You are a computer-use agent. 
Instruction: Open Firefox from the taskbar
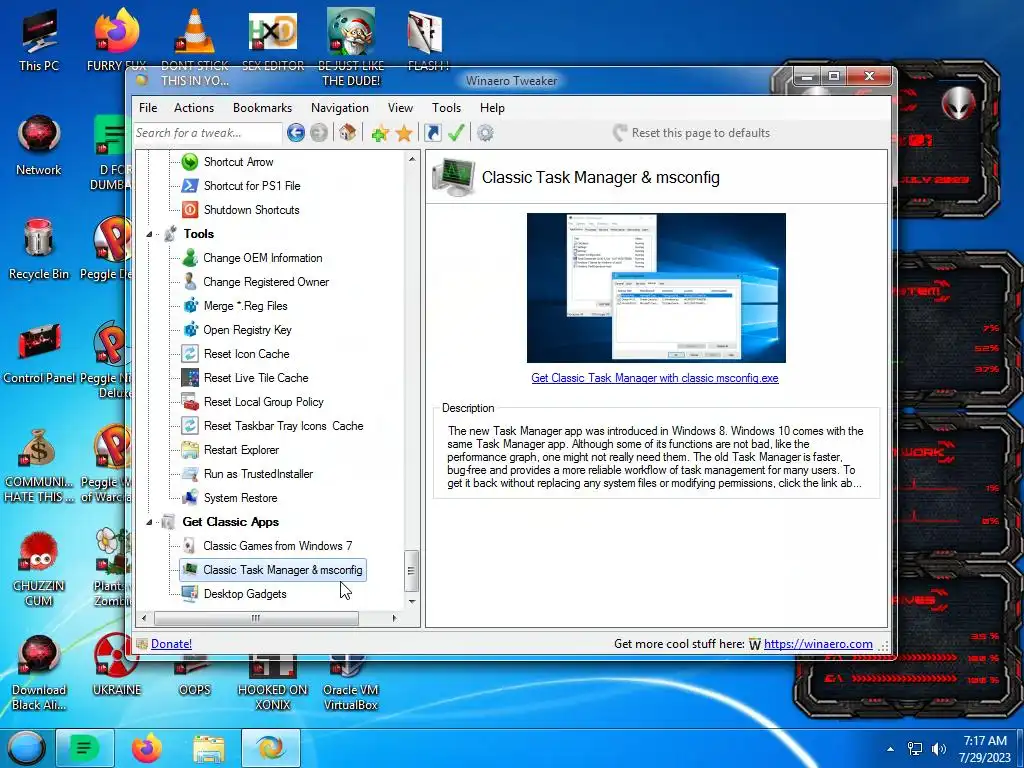pyautogui.click(x=146, y=748)
